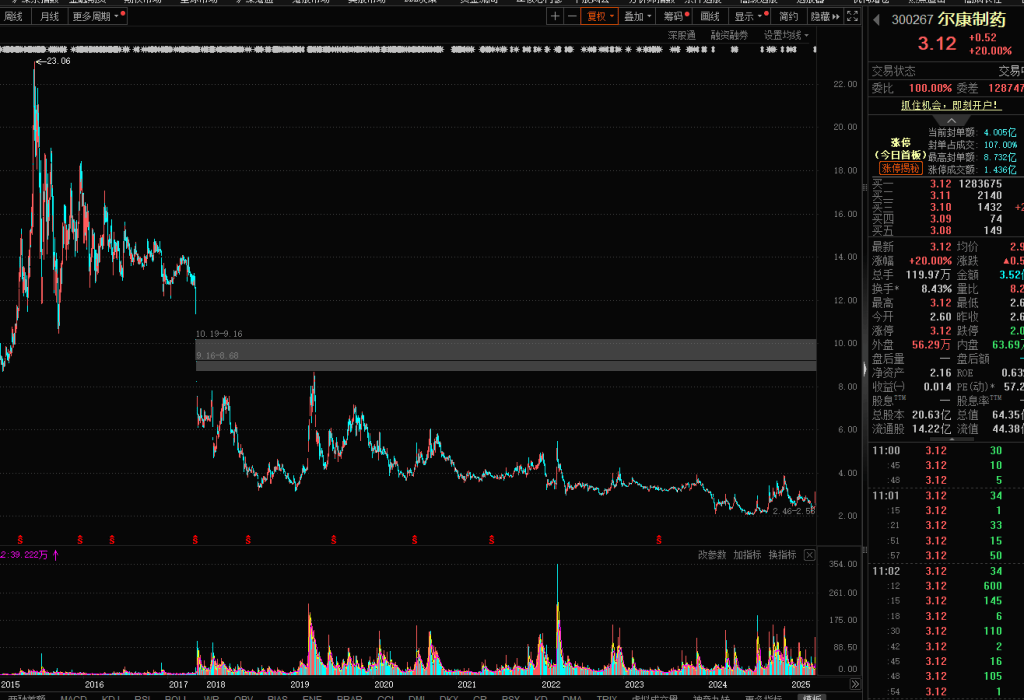Click the first red S event marker

coord(19,538)
